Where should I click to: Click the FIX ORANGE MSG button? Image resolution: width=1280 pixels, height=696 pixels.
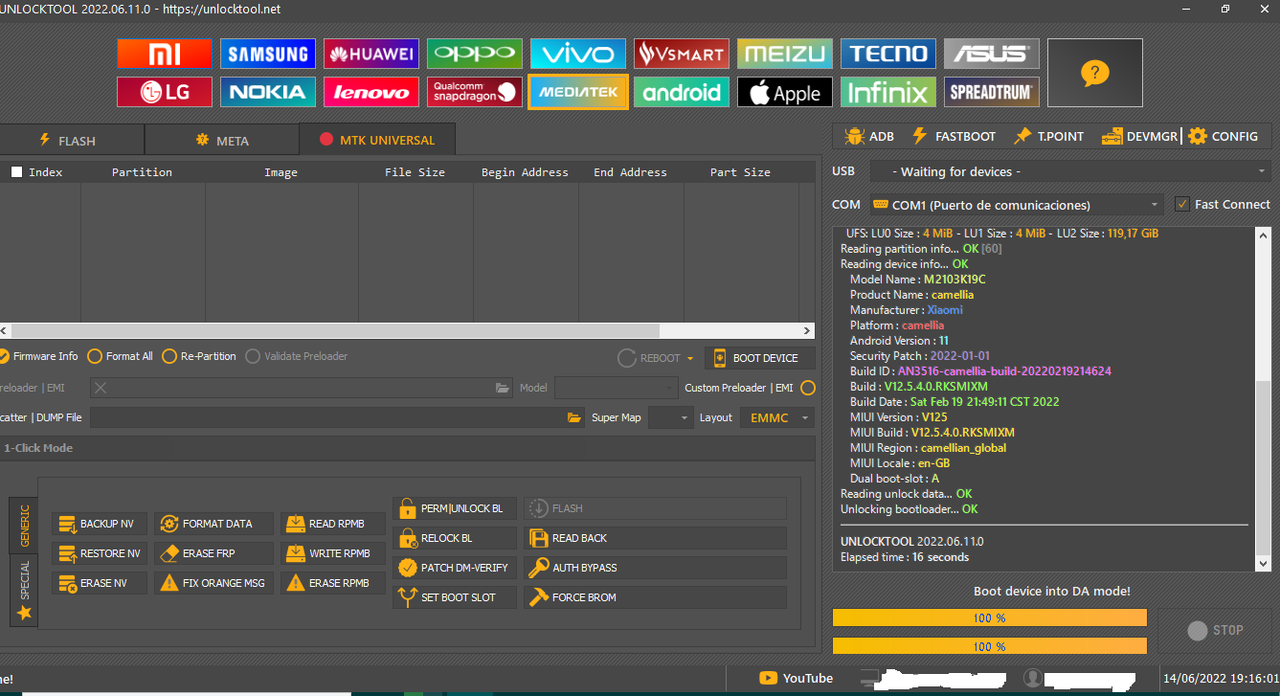[214, 583]
